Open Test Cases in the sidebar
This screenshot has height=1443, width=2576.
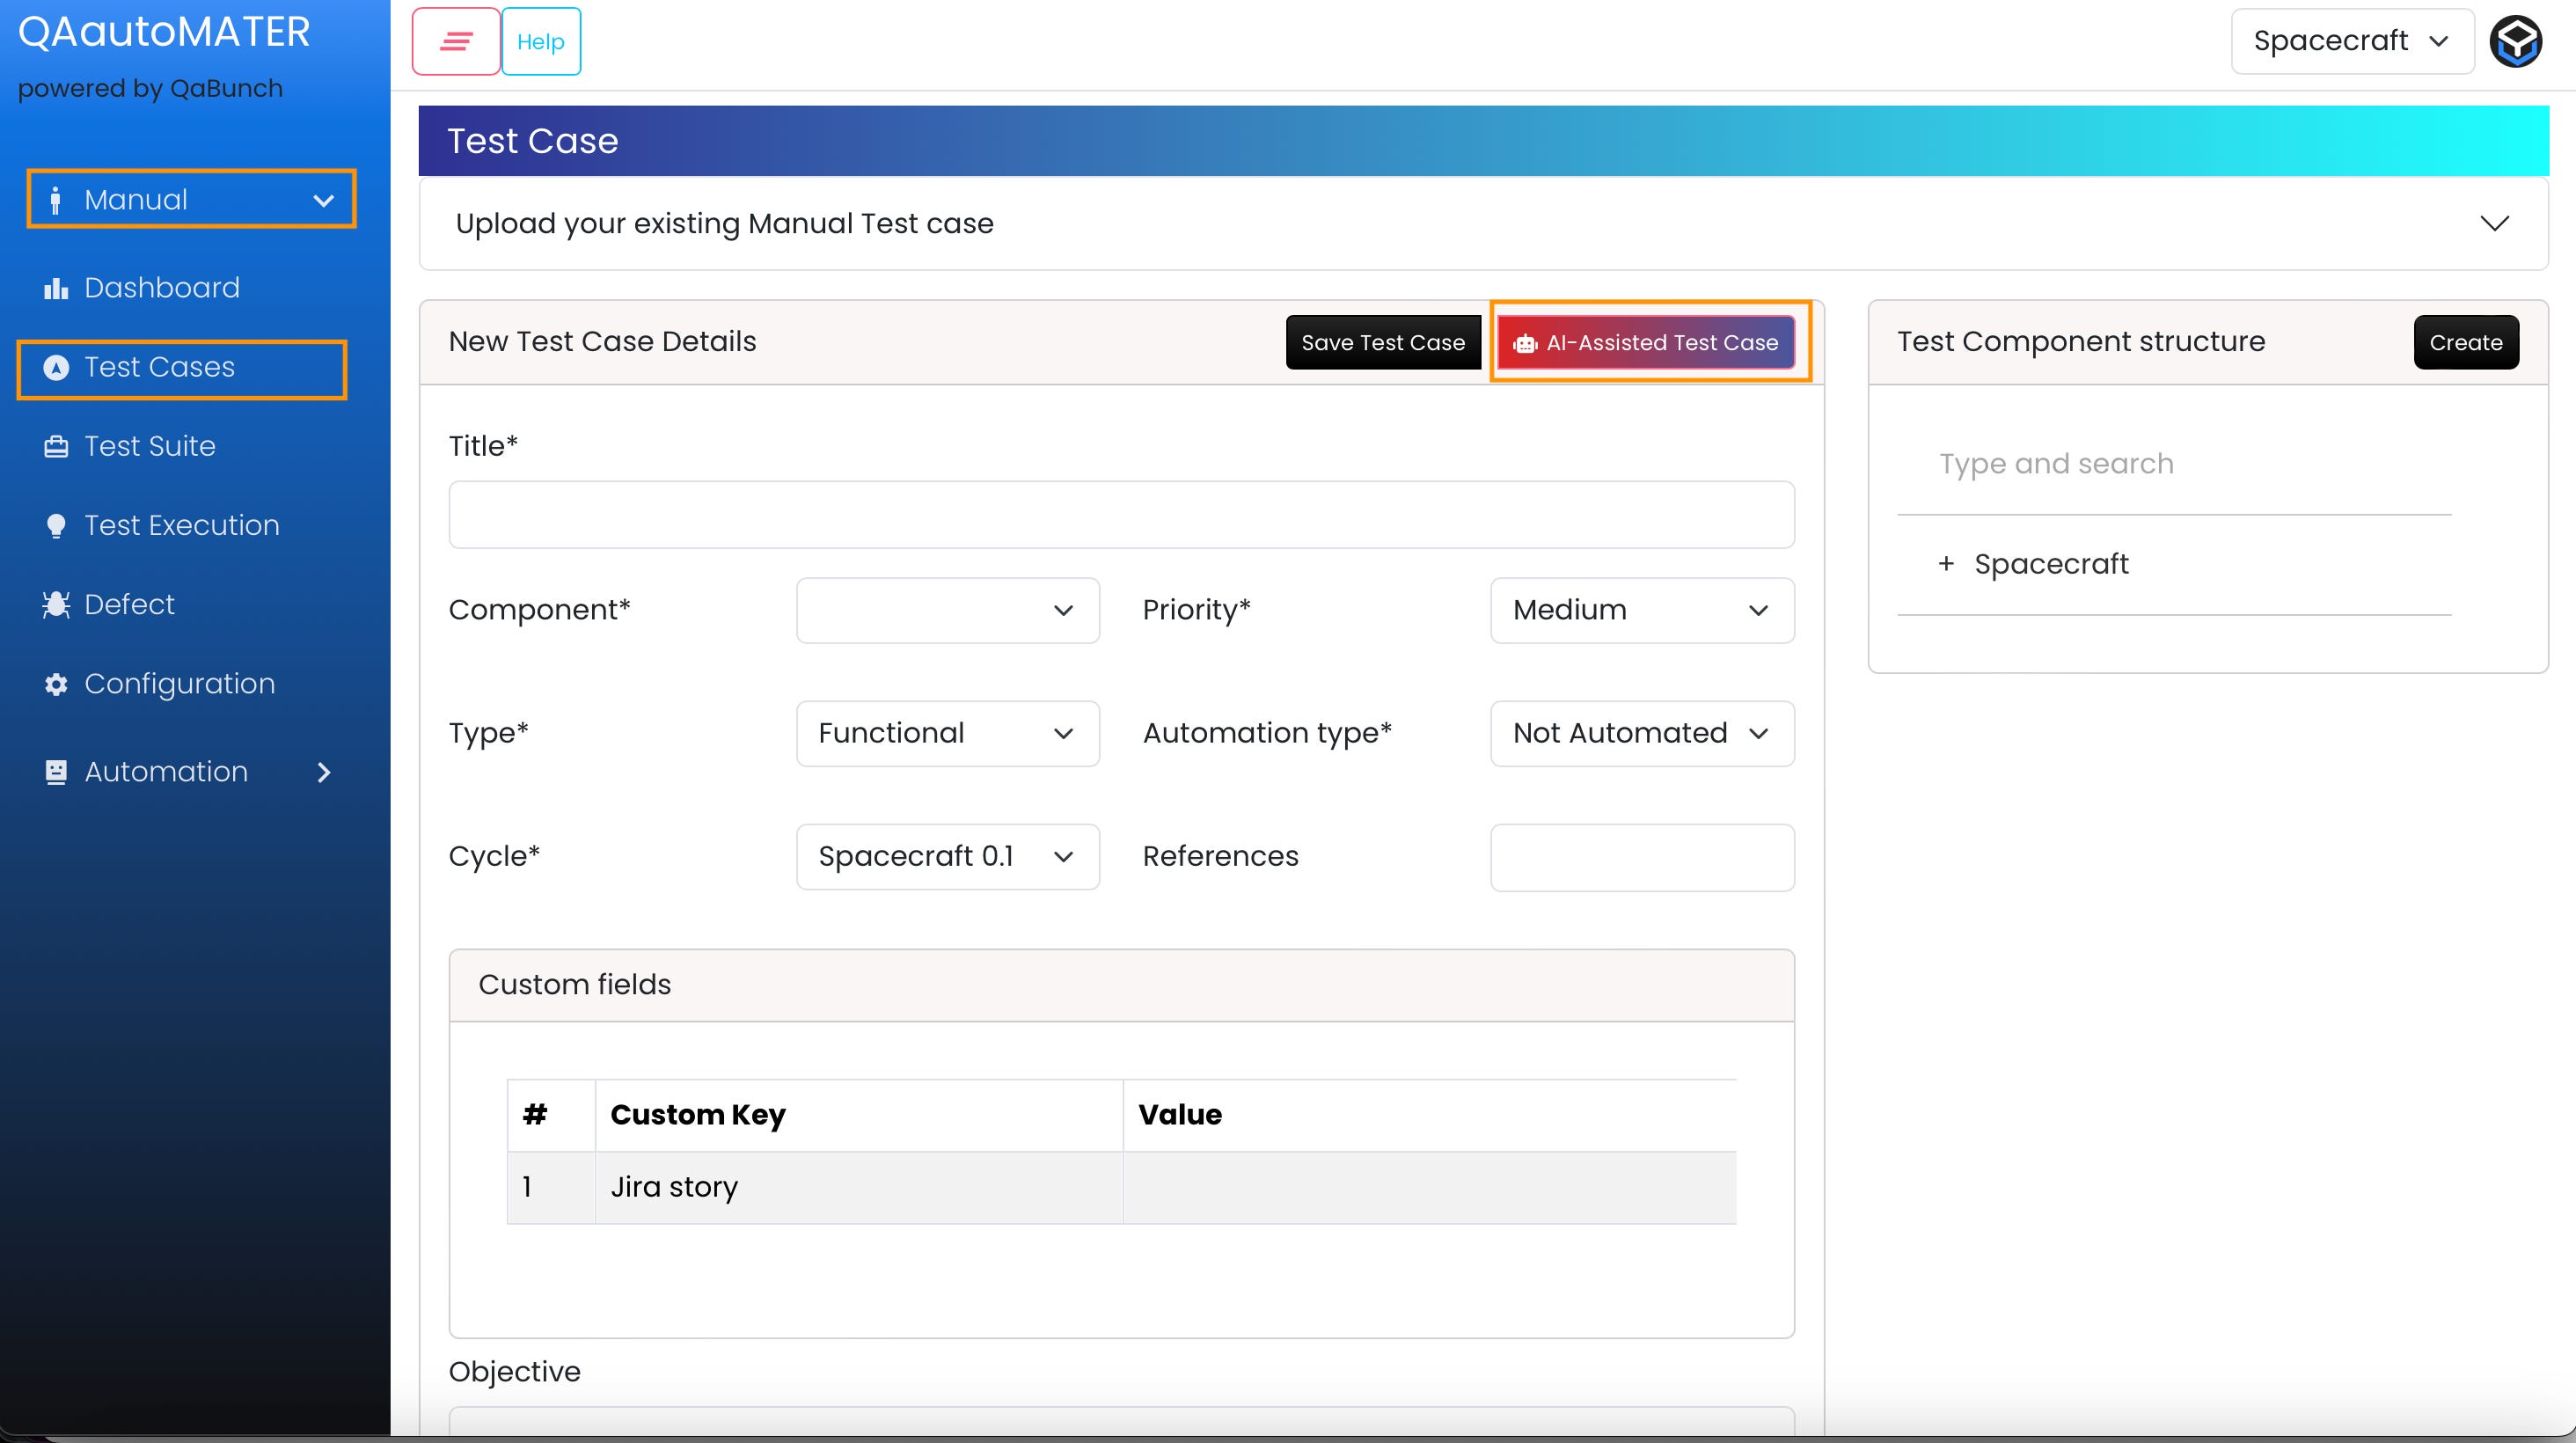coord(160,368)
